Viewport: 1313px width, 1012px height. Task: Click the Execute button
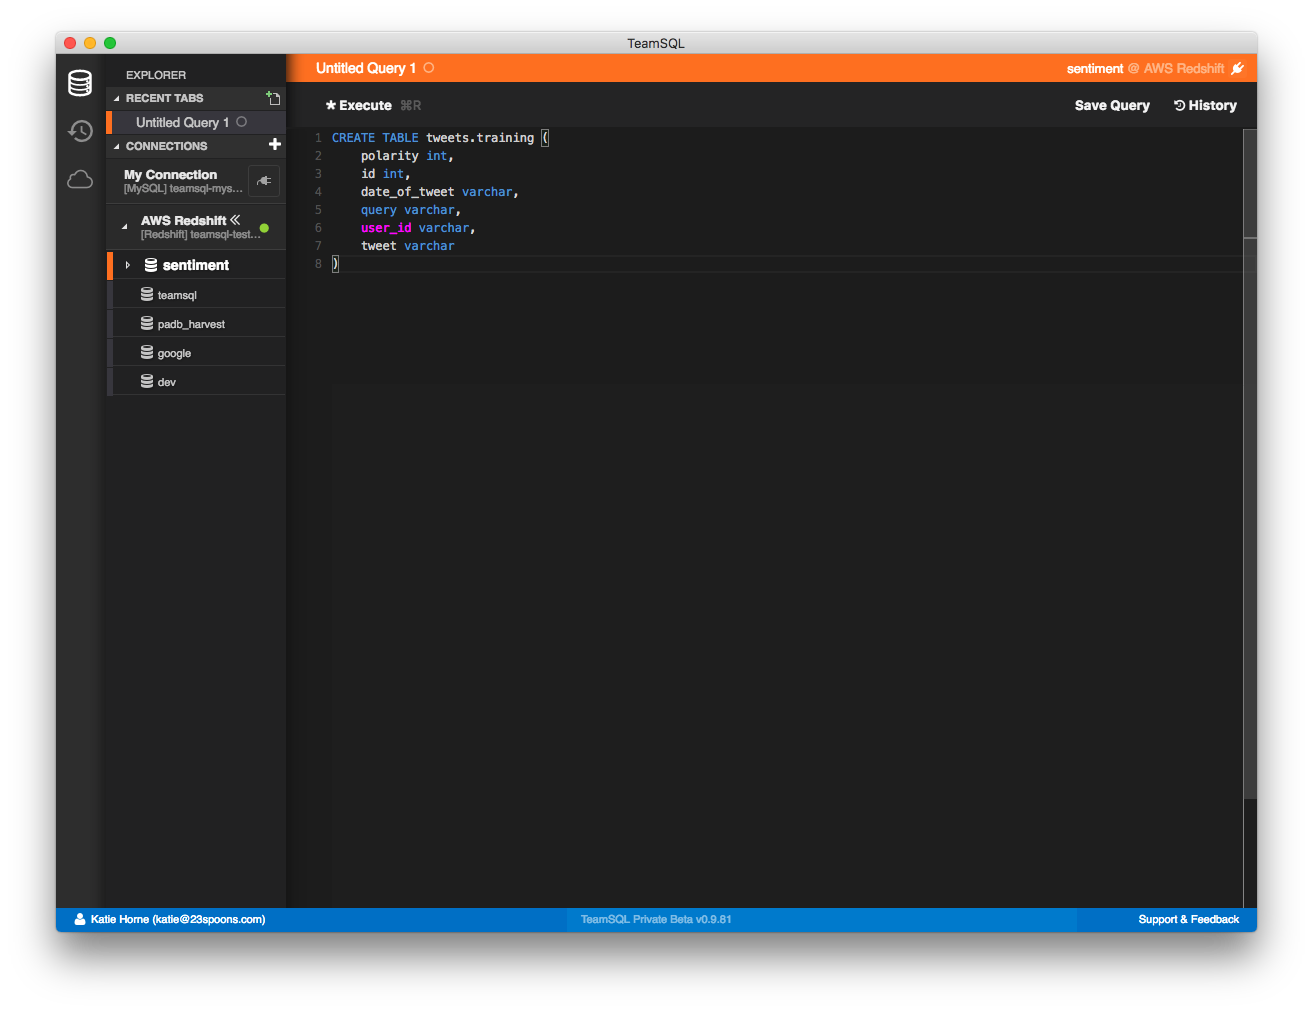359,105
